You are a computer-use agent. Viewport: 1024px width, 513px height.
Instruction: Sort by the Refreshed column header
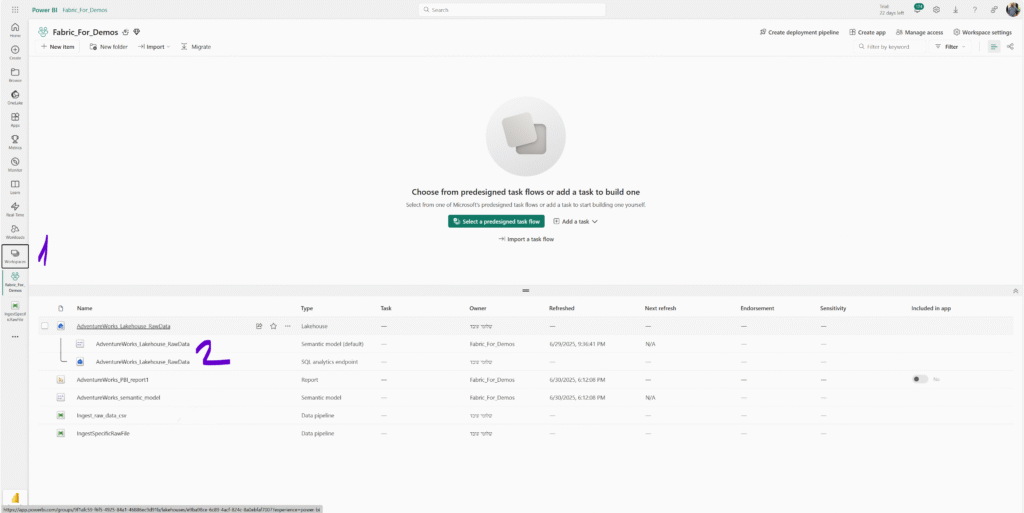point(562,308)
